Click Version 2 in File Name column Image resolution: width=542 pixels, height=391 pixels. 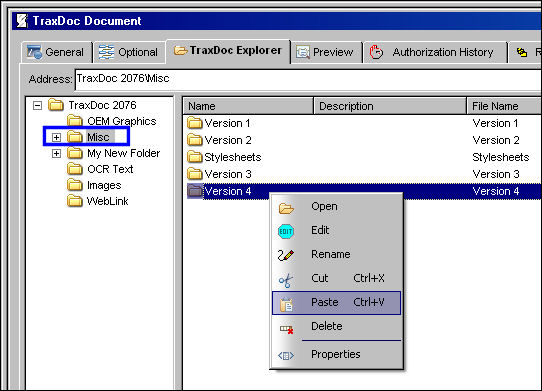(496, 140)
